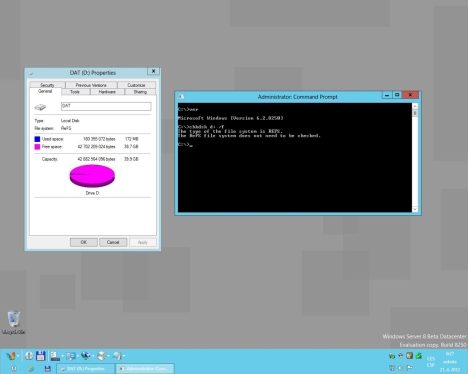Click the first tray icon with green badge
This screenshot has width=468, height=374.
coord(392,356)
